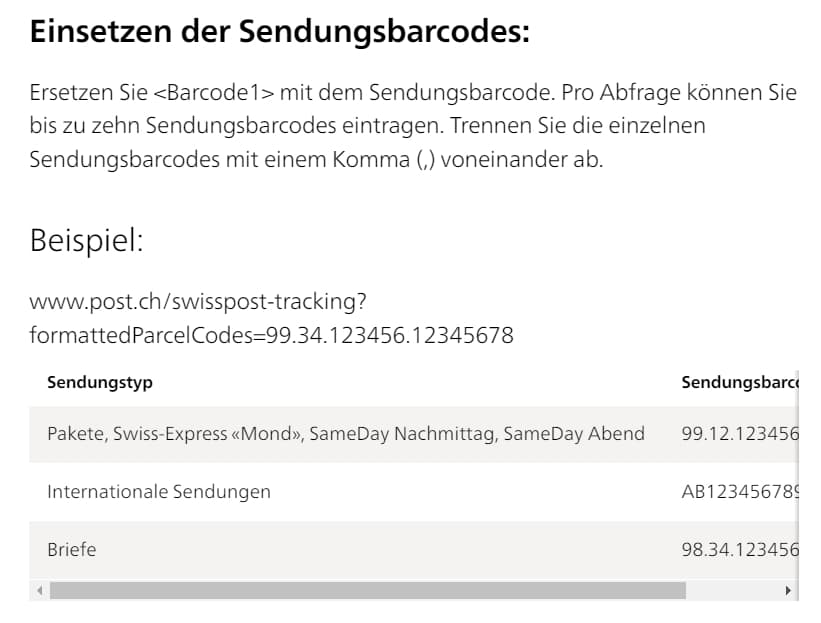Click the Internationale Sendungen table cell
Viewport: 821px width, 623px height.
pyautogui.click(x=159, y=492)
